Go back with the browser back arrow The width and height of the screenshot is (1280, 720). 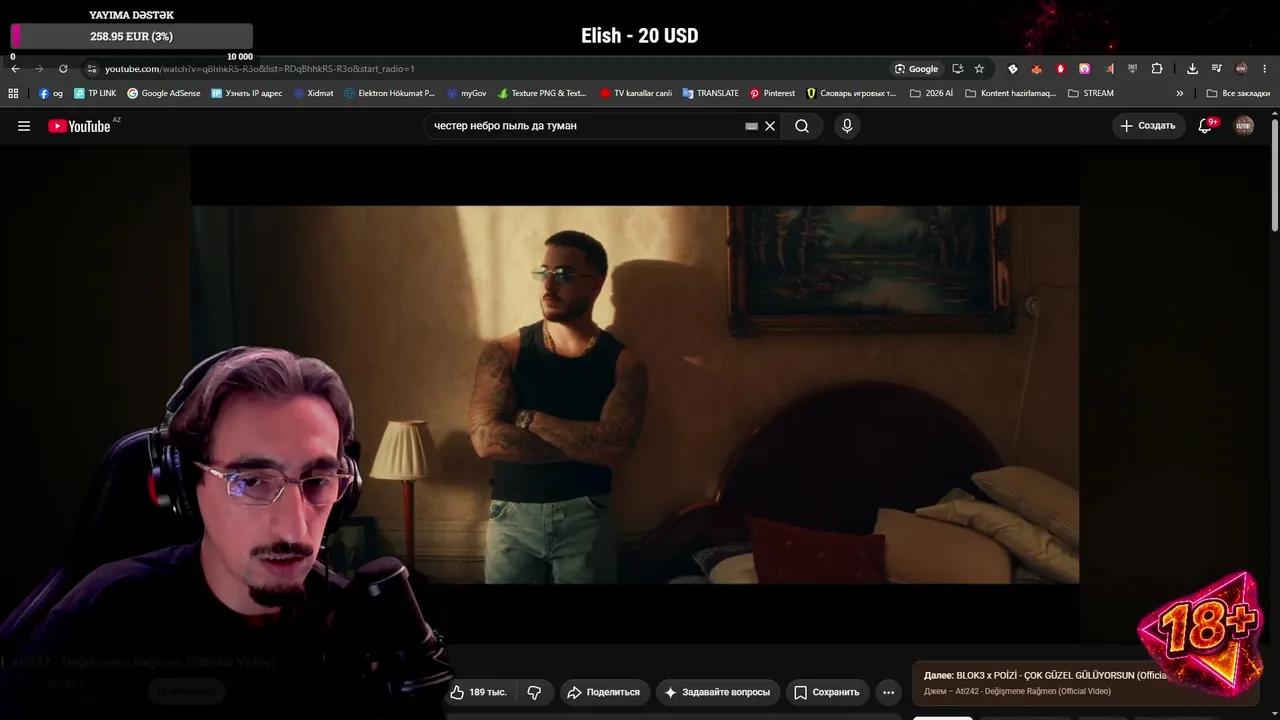point(15,69)
